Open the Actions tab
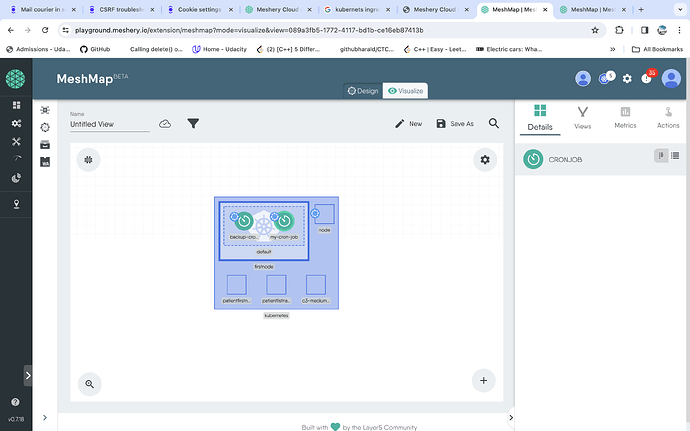 [668, 118]
